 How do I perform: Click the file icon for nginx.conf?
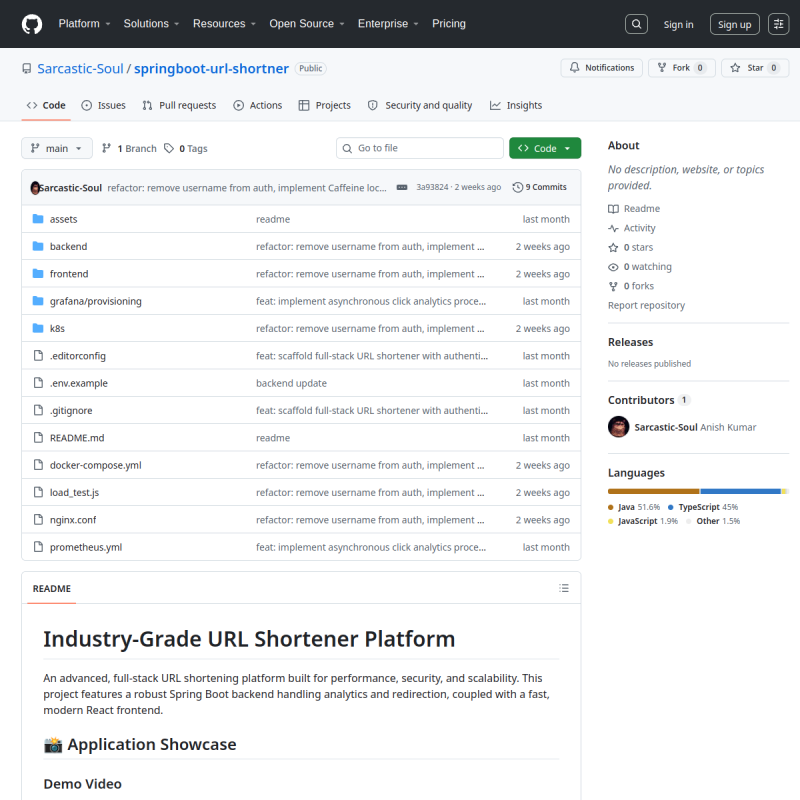(38, 519)
